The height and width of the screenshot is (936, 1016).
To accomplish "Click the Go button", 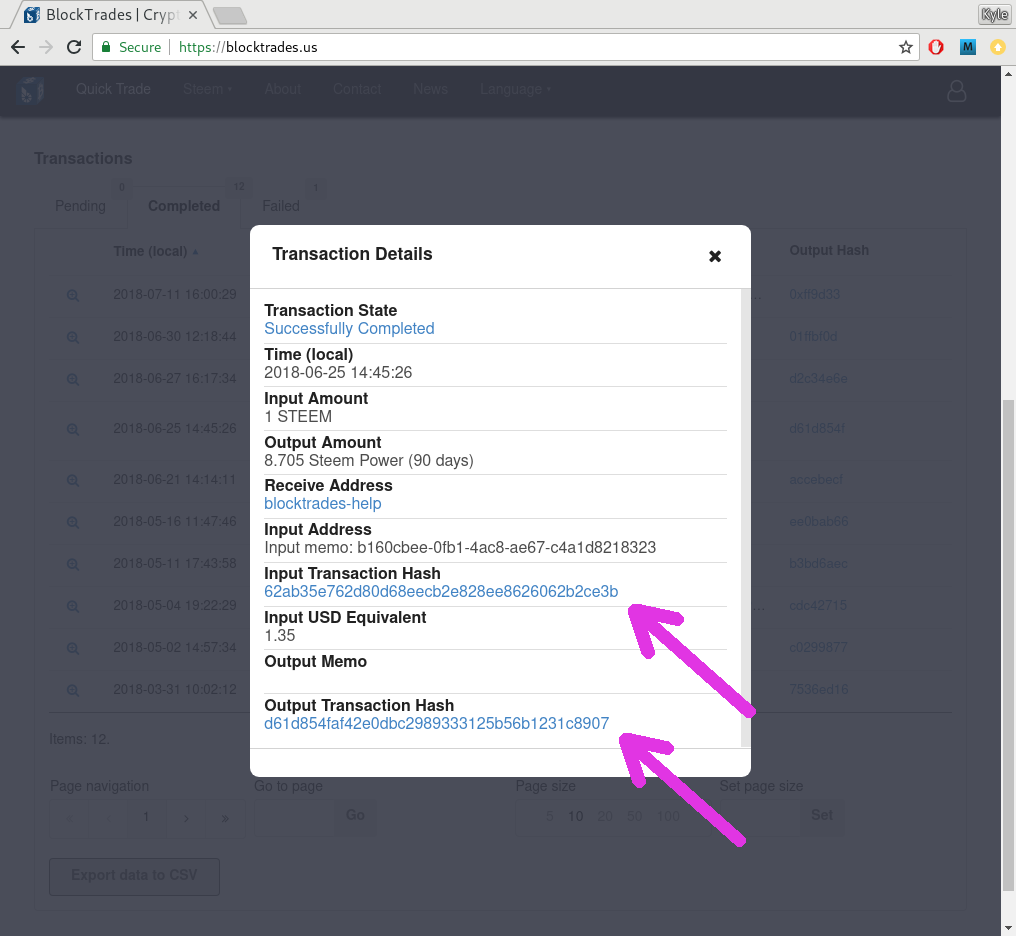I will [355, 816].
